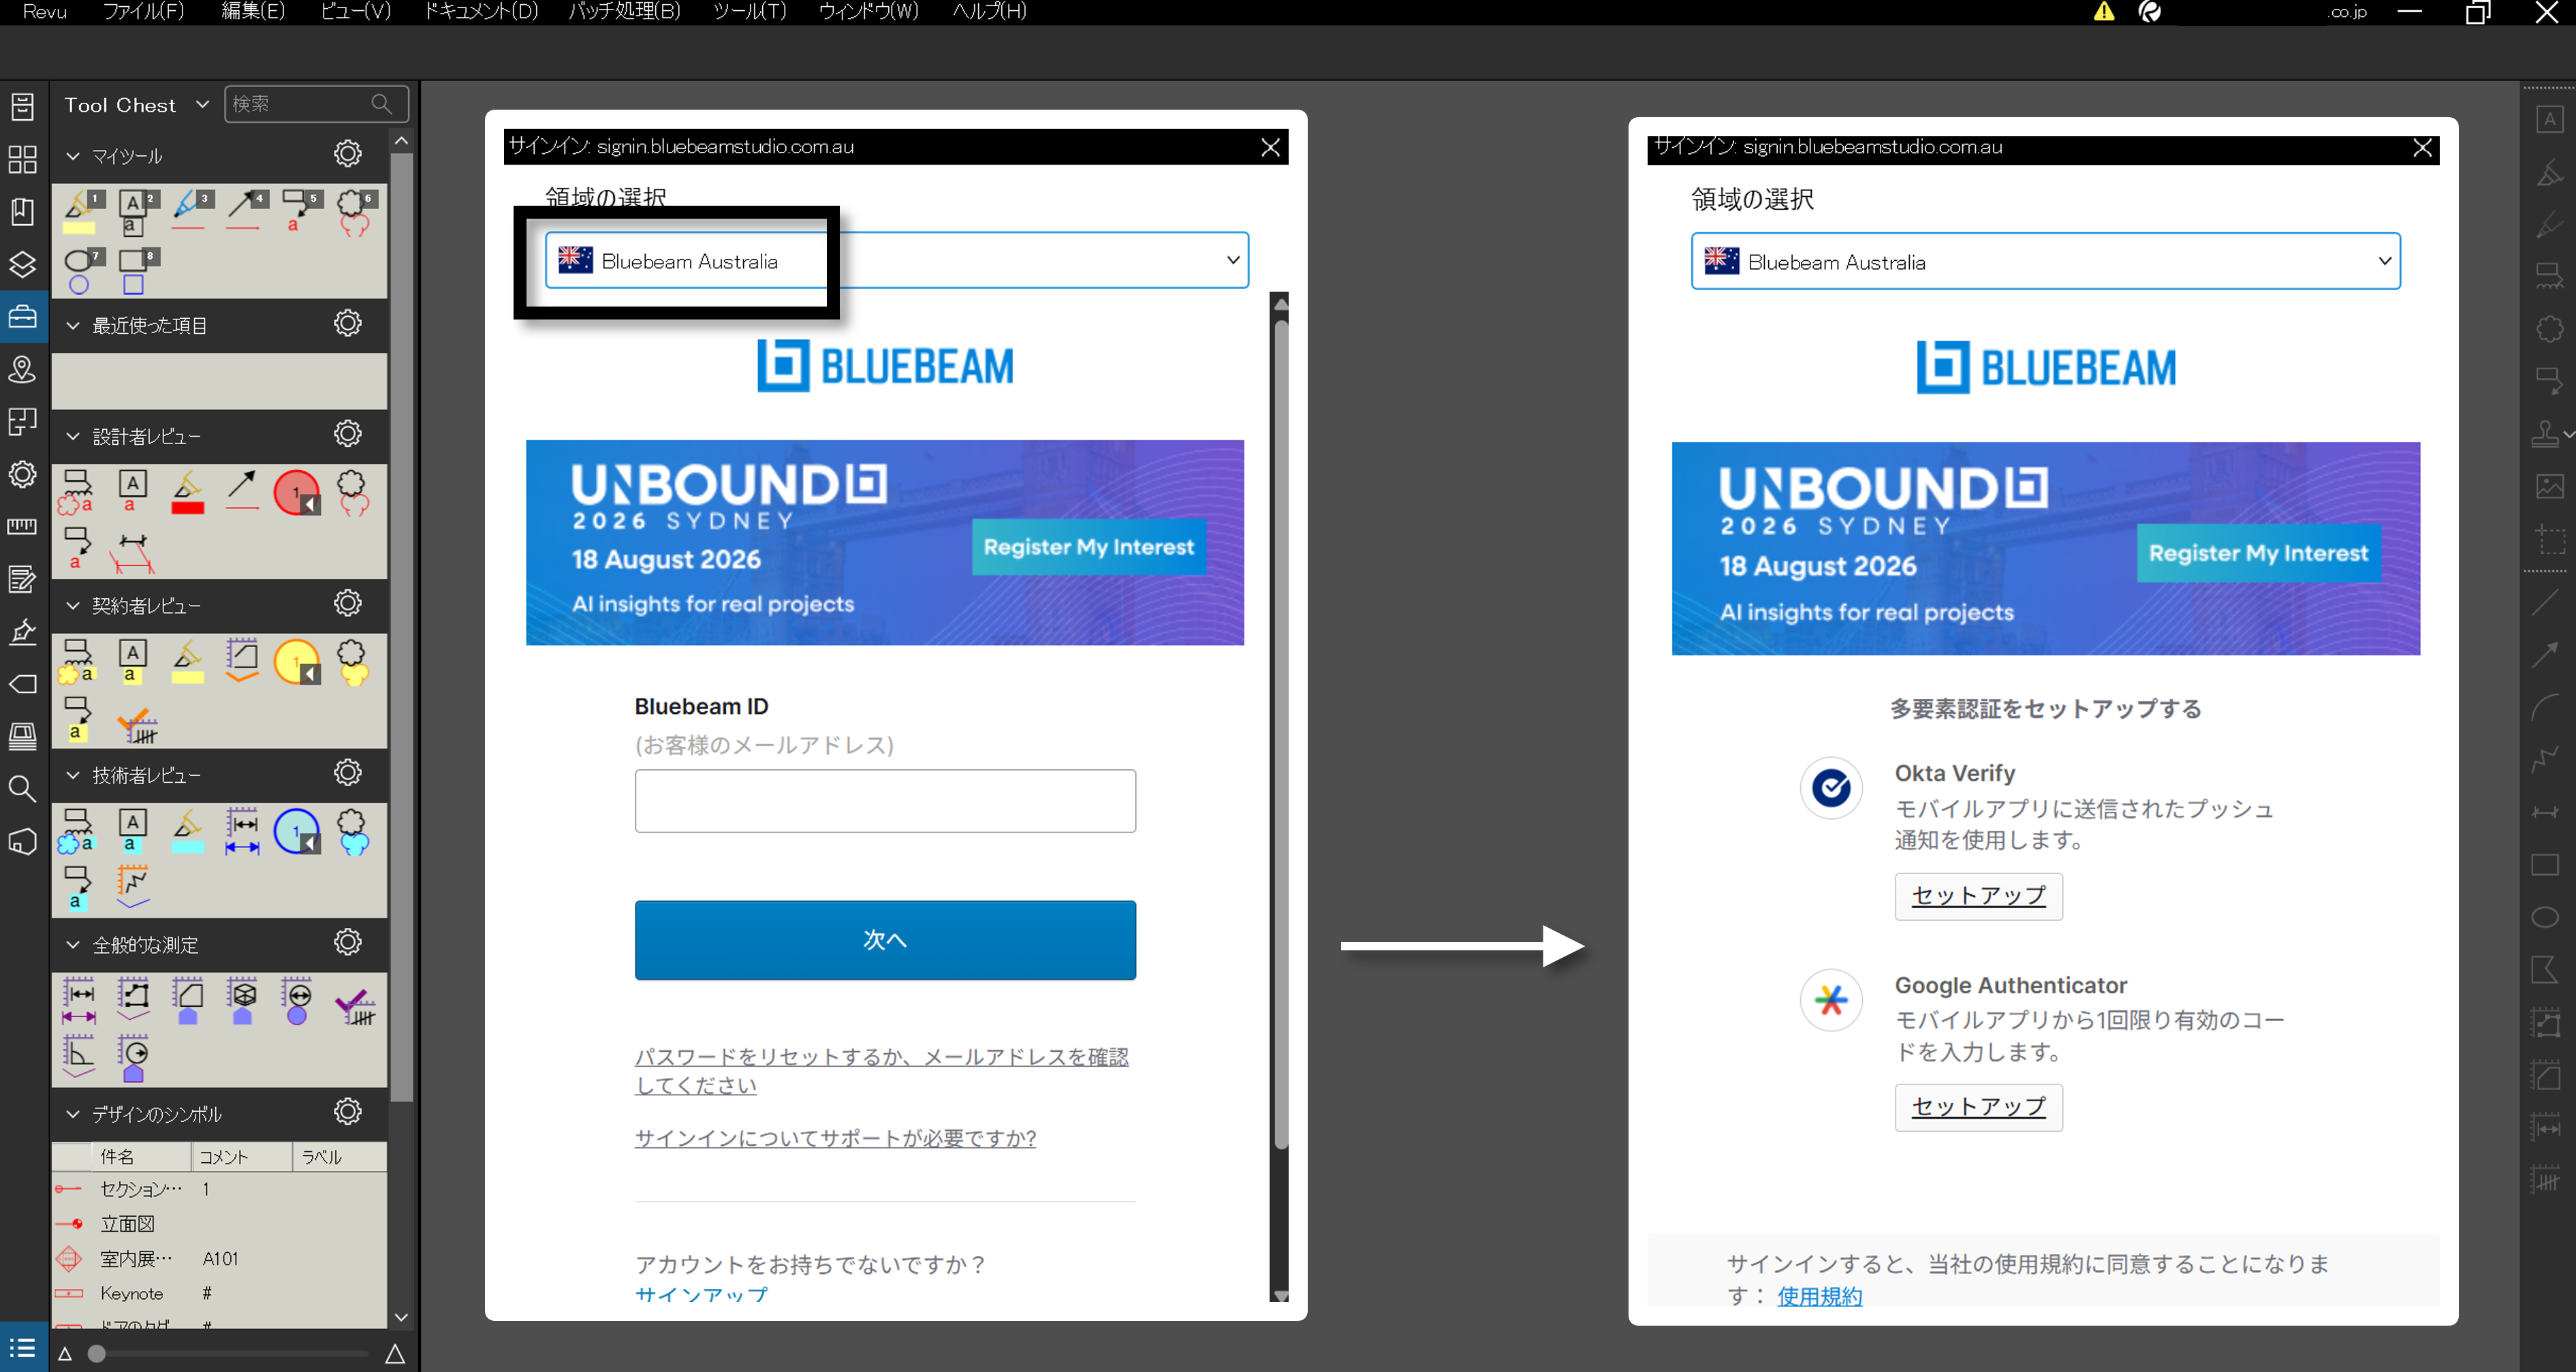Select yellow count circle in 契約者レビュー
This screenshot has width=2576, height=1372.
tap(297, 662)
